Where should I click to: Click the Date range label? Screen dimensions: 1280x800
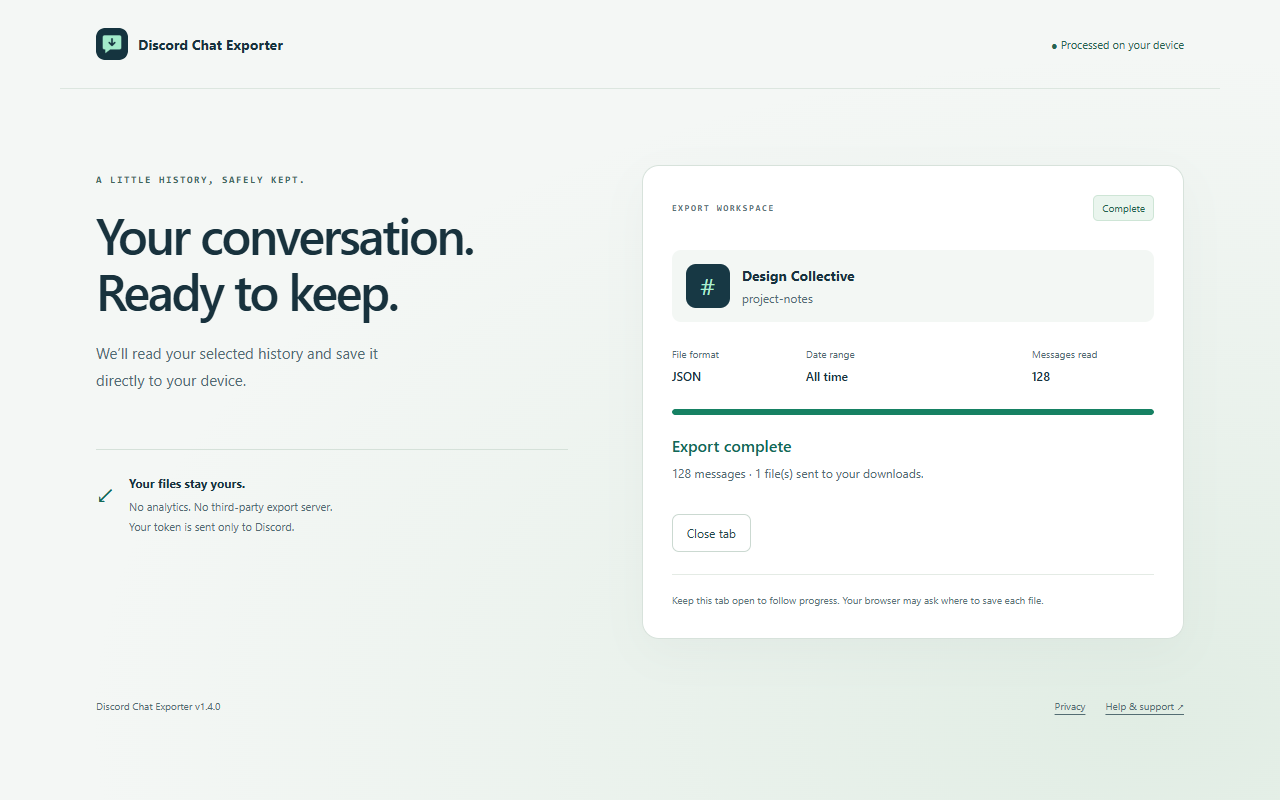point(830,355)
